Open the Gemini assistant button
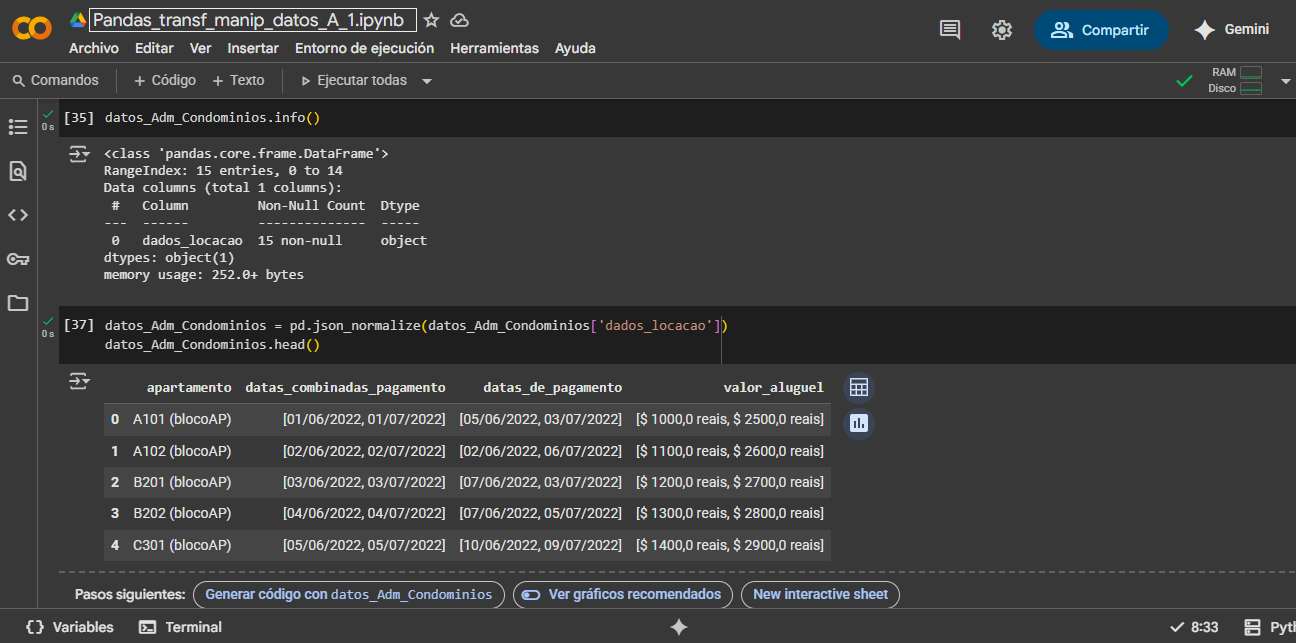This screenshot has width=1296, height=643. pos(1232,30)
